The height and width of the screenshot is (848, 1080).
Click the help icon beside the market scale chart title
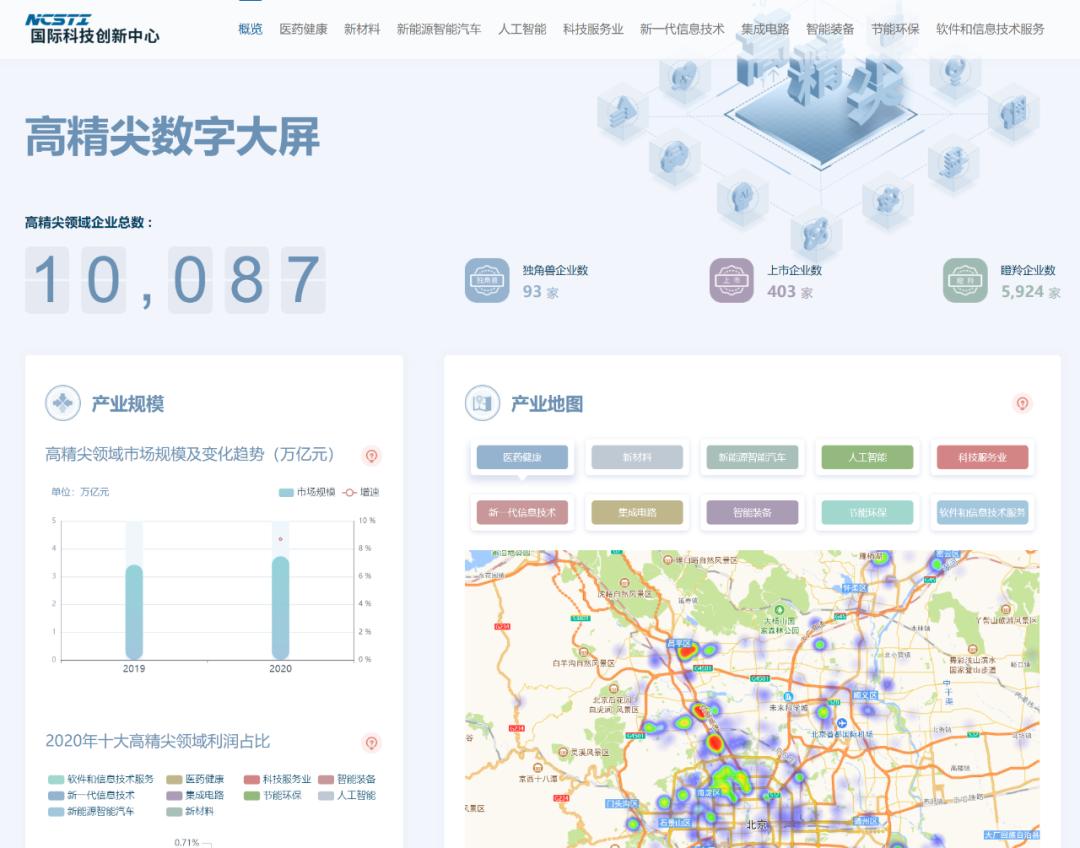pyautogui.click(x=373, y=456)
